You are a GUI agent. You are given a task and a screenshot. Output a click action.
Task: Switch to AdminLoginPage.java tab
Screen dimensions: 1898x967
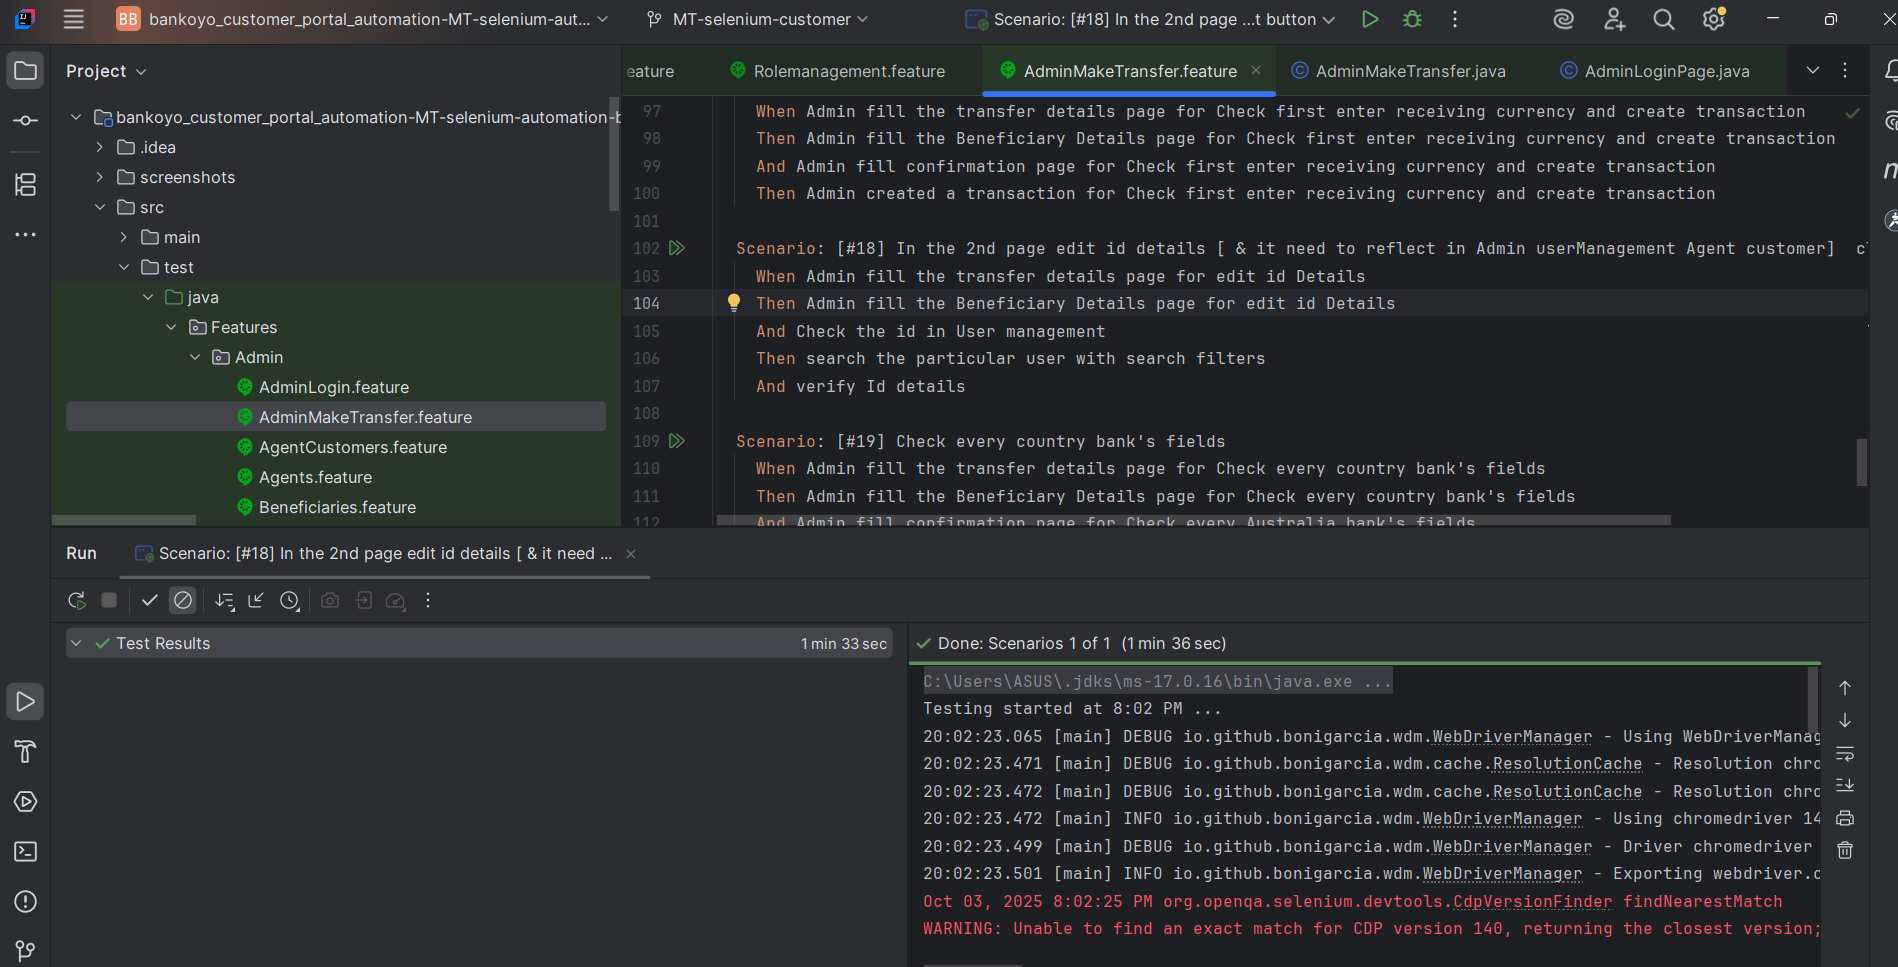tap(1666, 71)
